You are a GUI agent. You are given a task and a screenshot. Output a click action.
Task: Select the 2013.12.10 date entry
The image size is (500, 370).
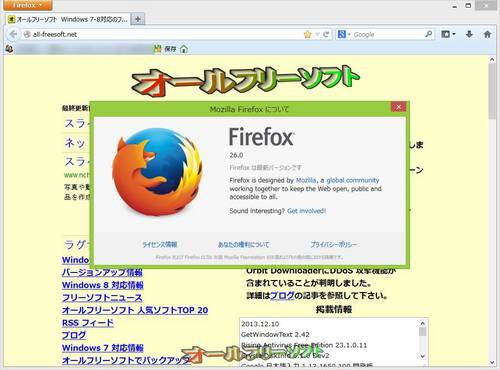[260, 324]
